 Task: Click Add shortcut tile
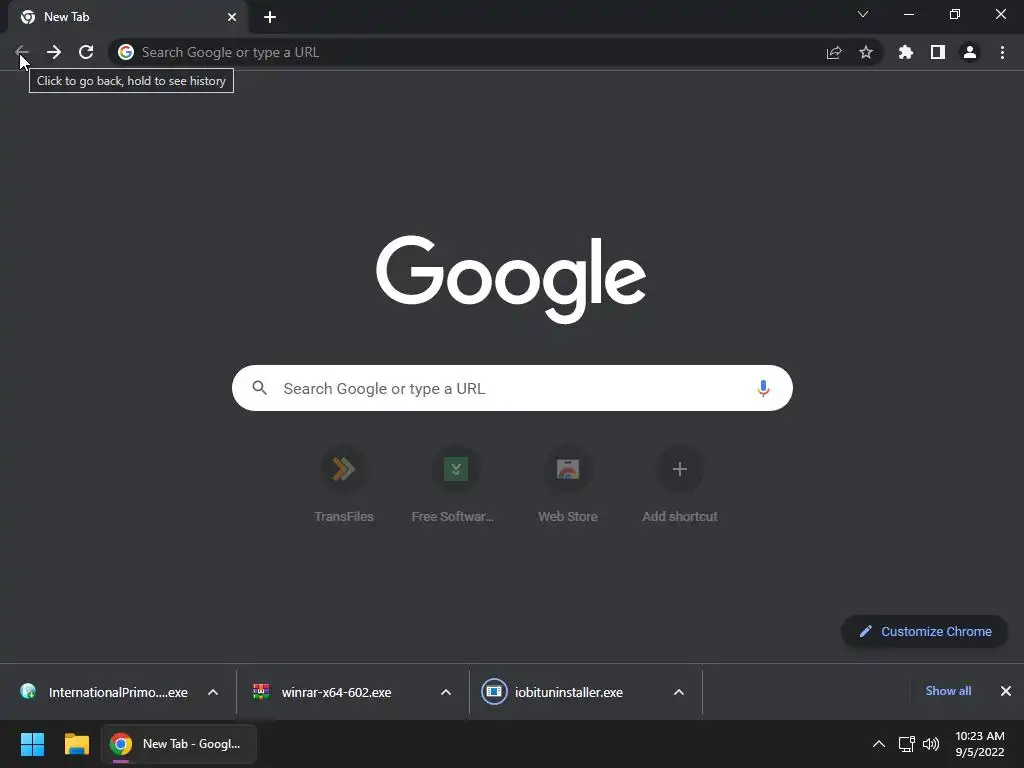coord(680,485)
